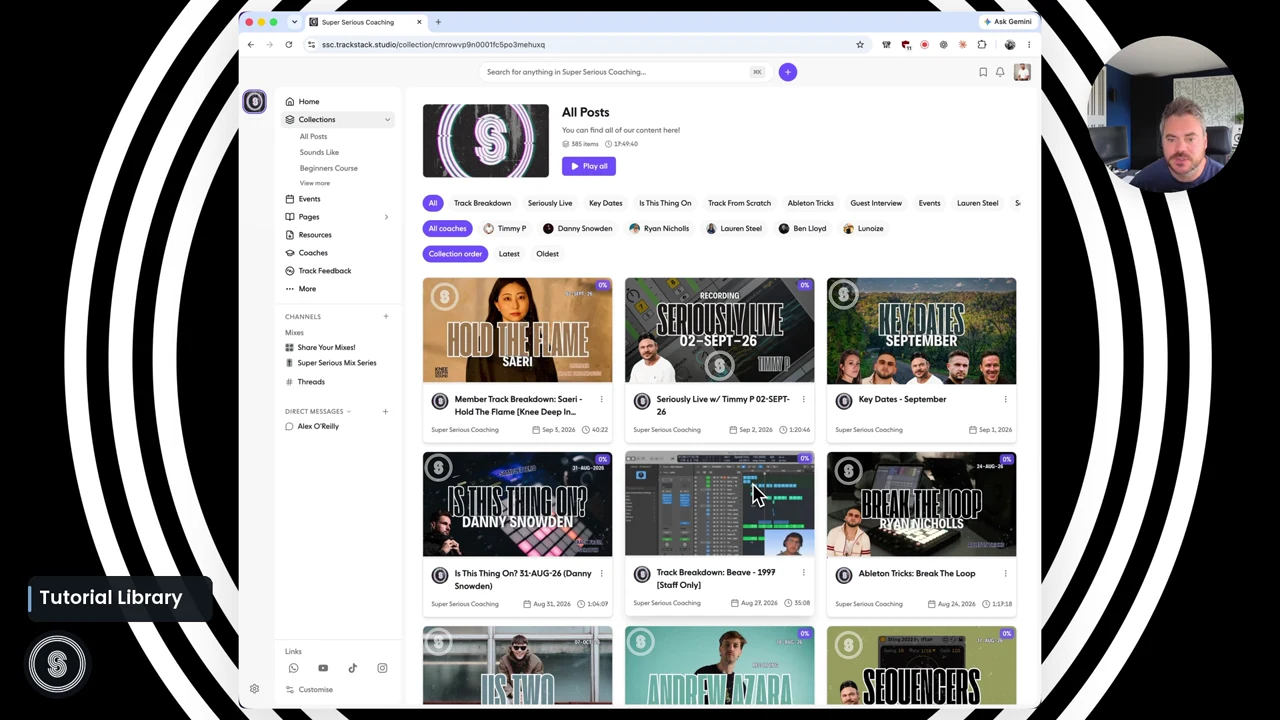Image resolution: width=1280 pixels, height=720 pixels.
Task: Start a new direct message with plus
Action: coord(385,411)
